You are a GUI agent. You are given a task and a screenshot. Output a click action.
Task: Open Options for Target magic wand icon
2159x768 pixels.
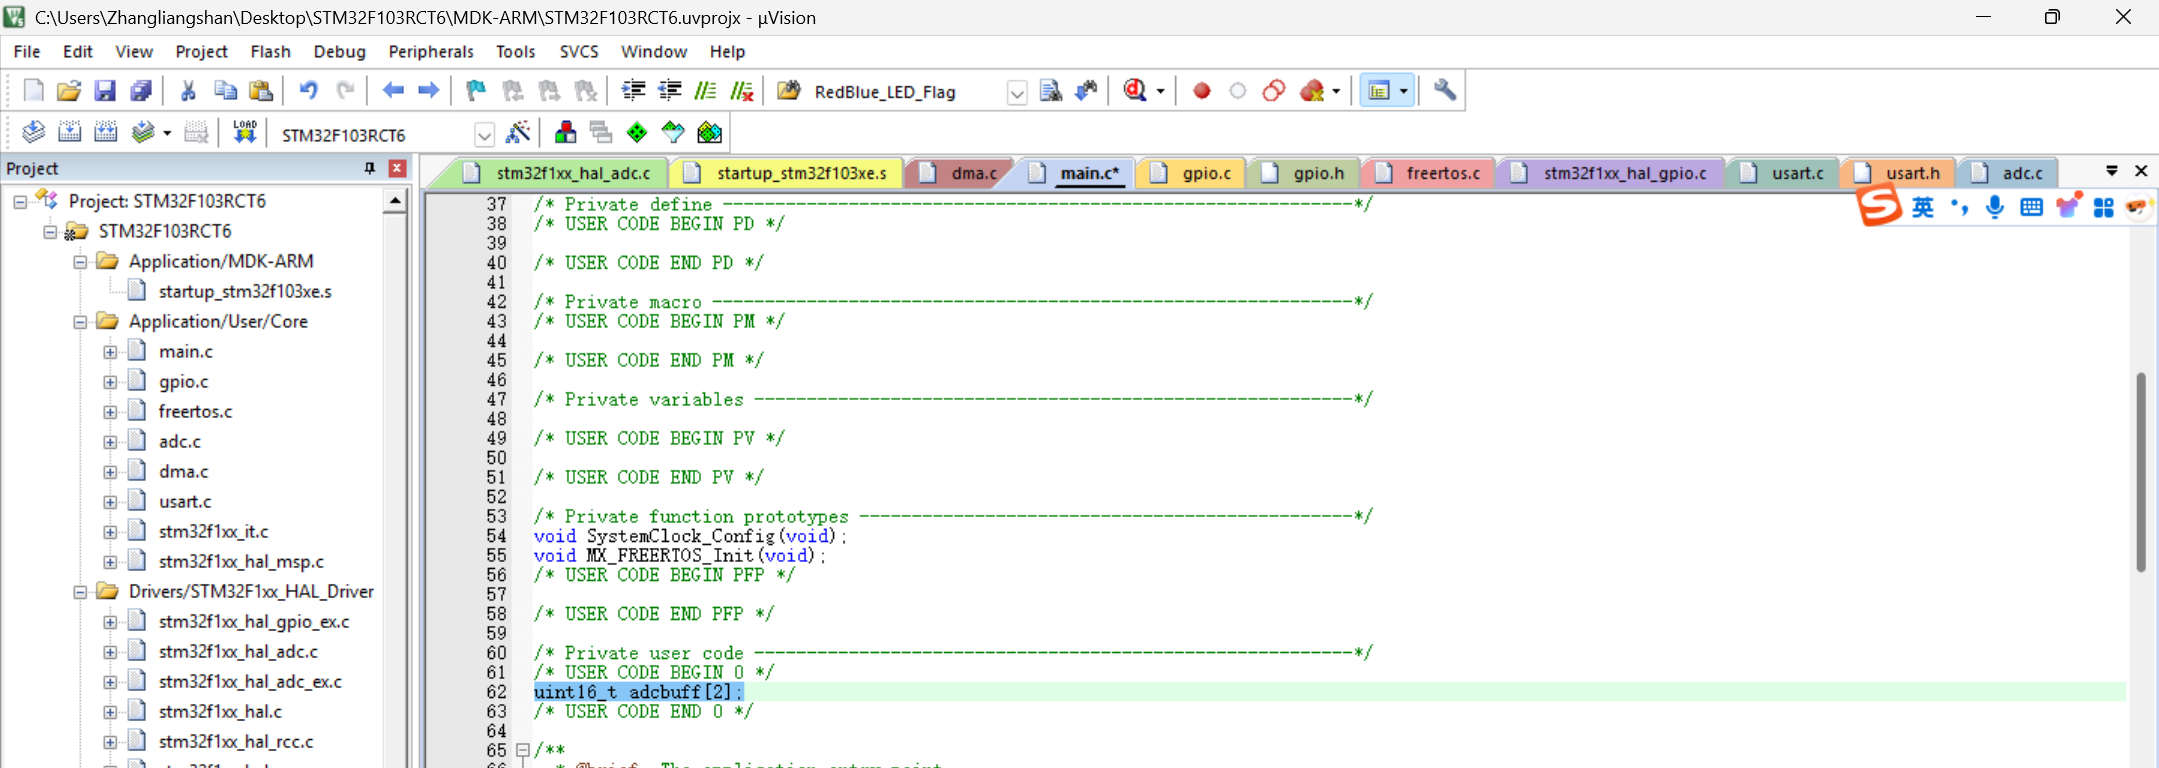point(518,132)
